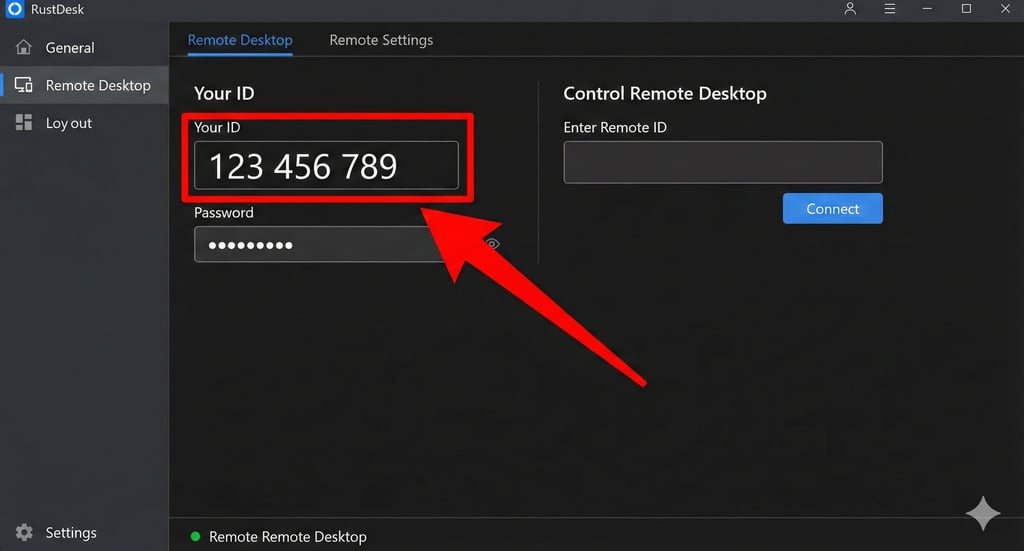
Task: Click the Password label
Action: pos(223,213)
